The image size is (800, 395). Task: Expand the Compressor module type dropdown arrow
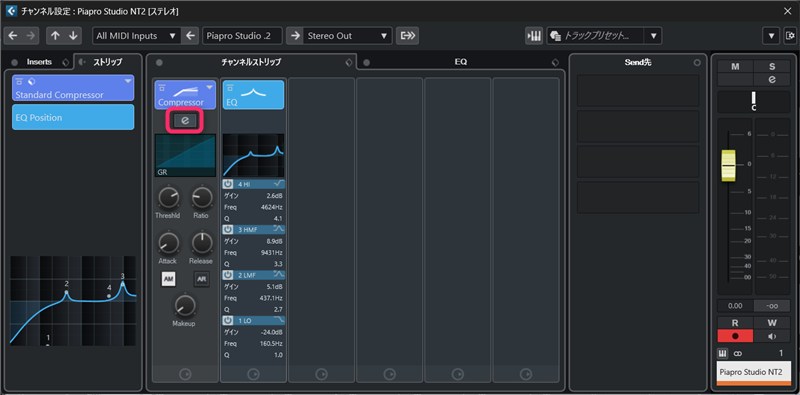(209, 88)
